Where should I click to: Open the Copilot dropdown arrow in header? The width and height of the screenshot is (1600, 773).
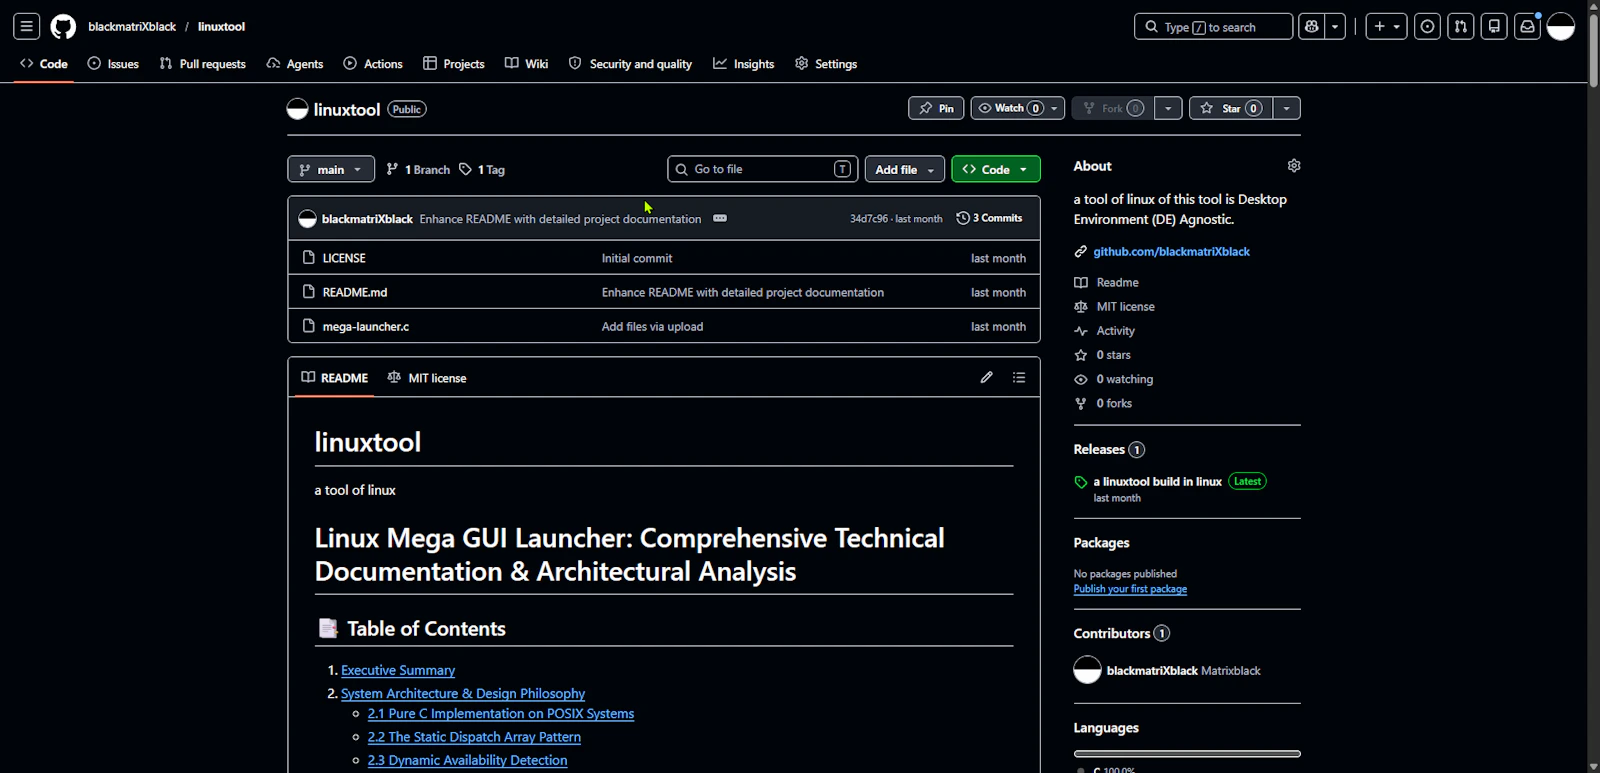click(x=1335, y=27)
